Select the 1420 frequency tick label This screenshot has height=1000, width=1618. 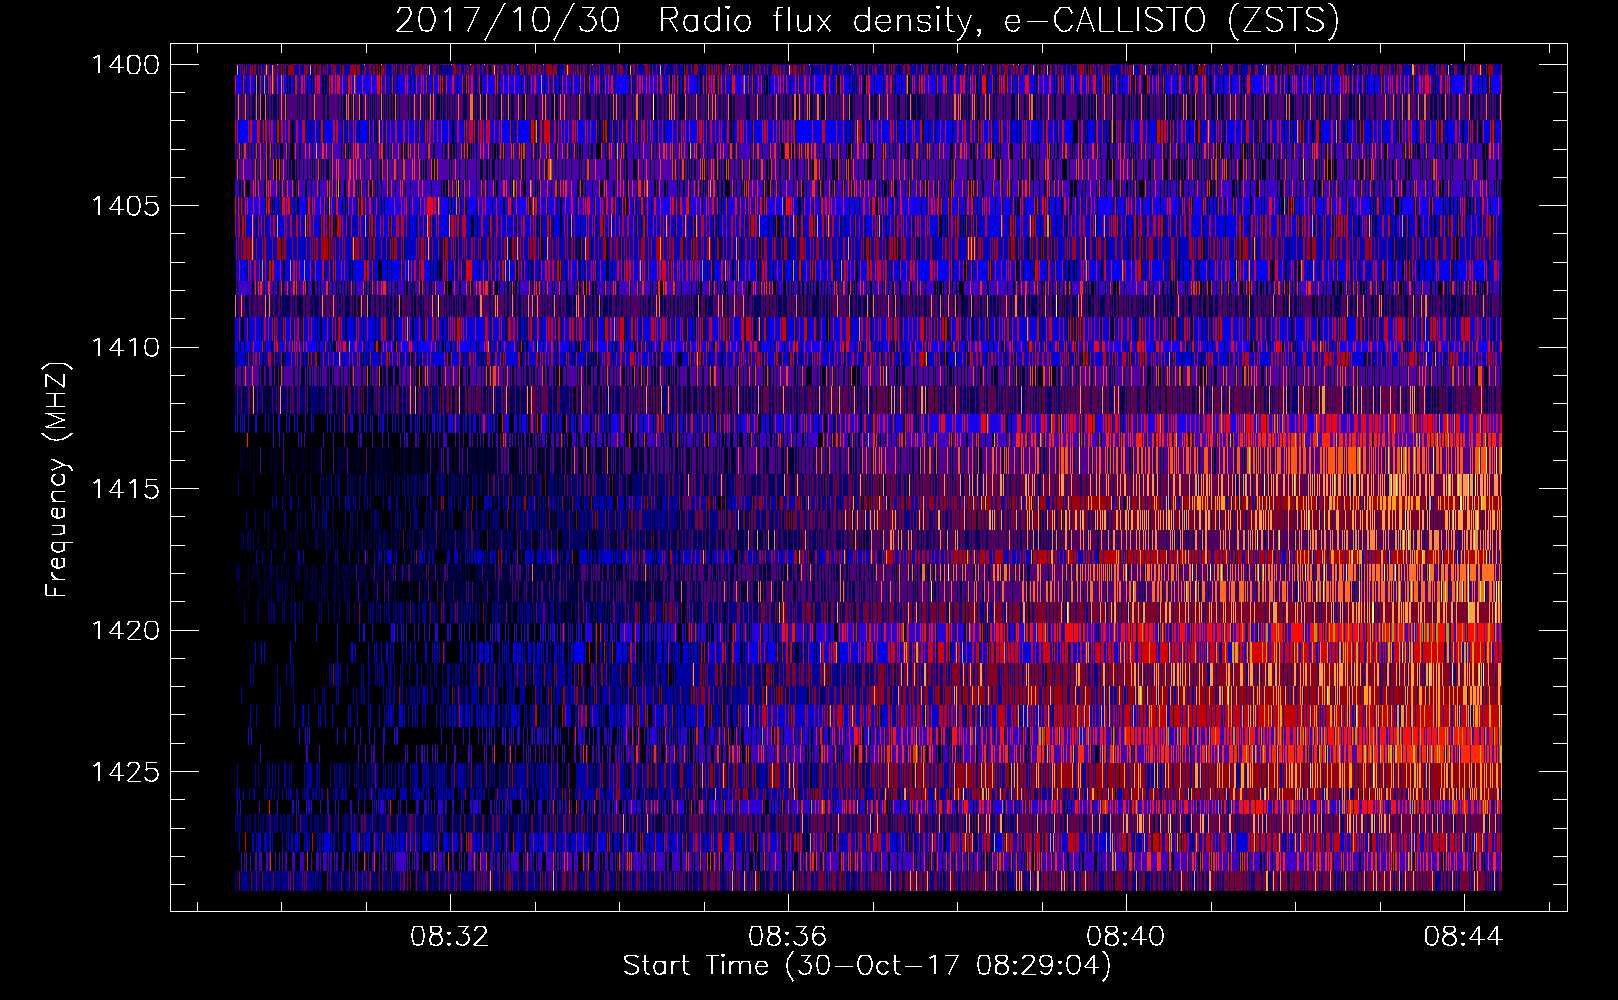pos(125,631)
